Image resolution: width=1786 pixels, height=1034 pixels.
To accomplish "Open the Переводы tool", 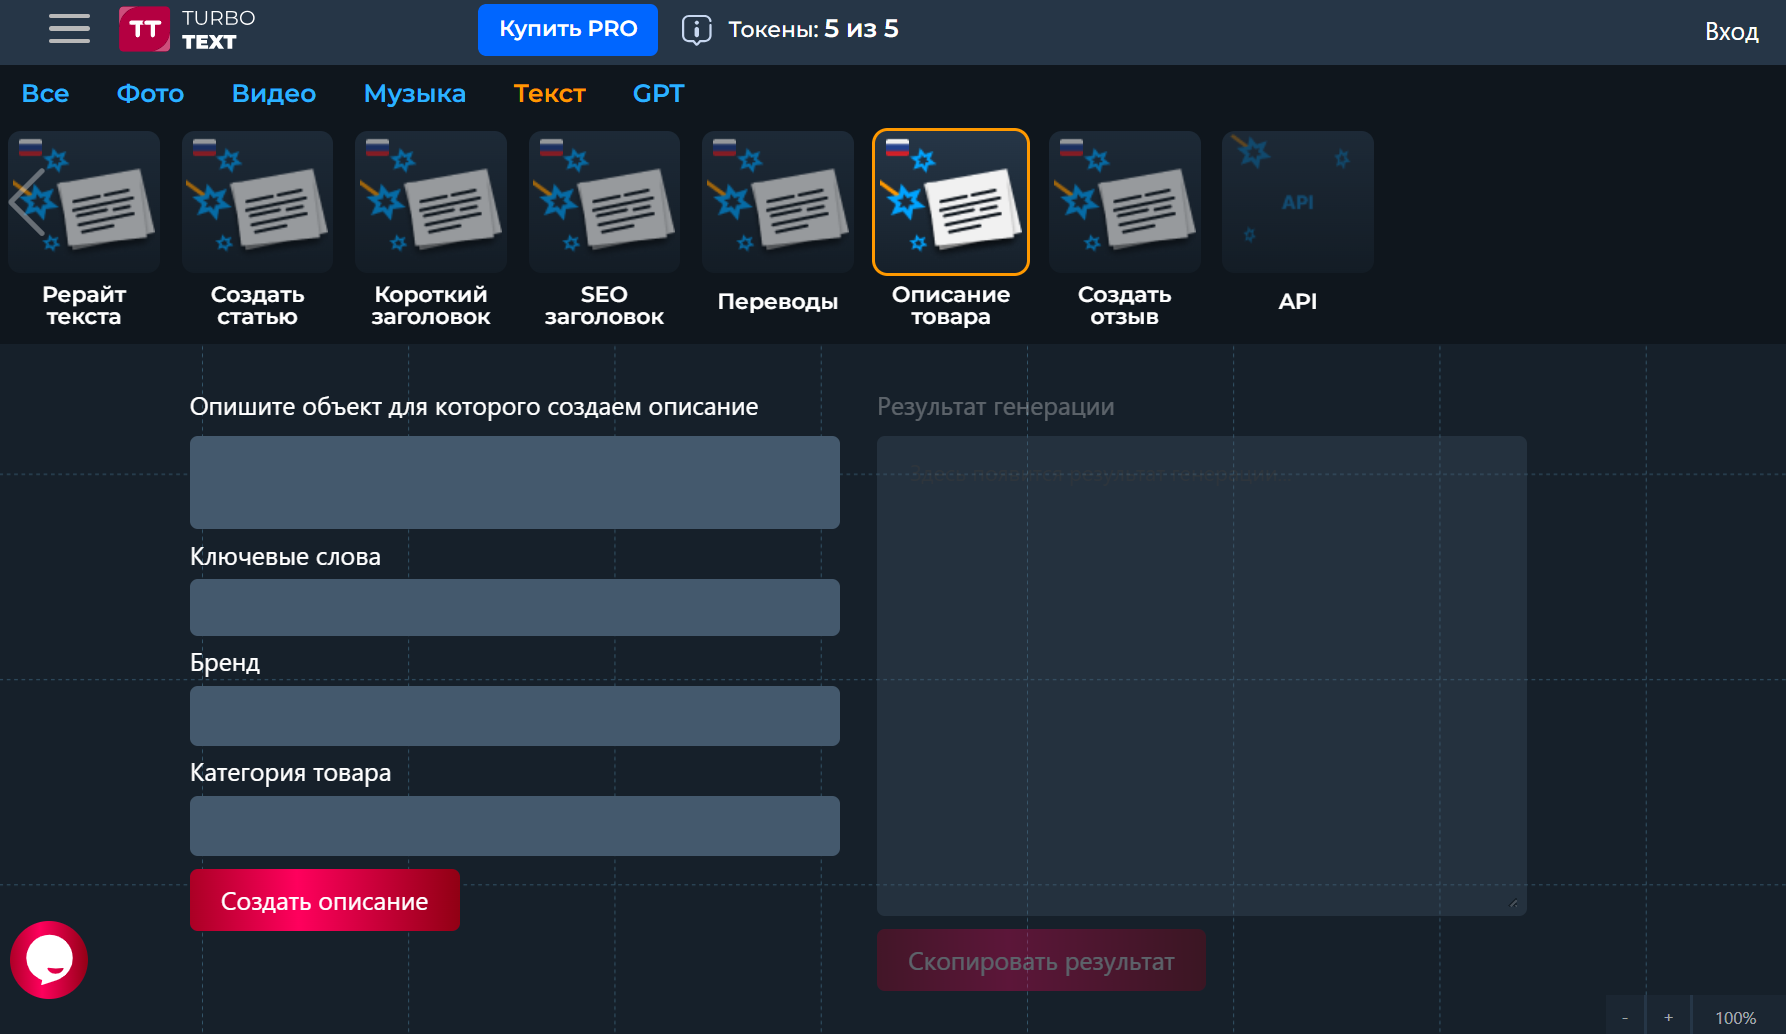I will tap(777, 229).
